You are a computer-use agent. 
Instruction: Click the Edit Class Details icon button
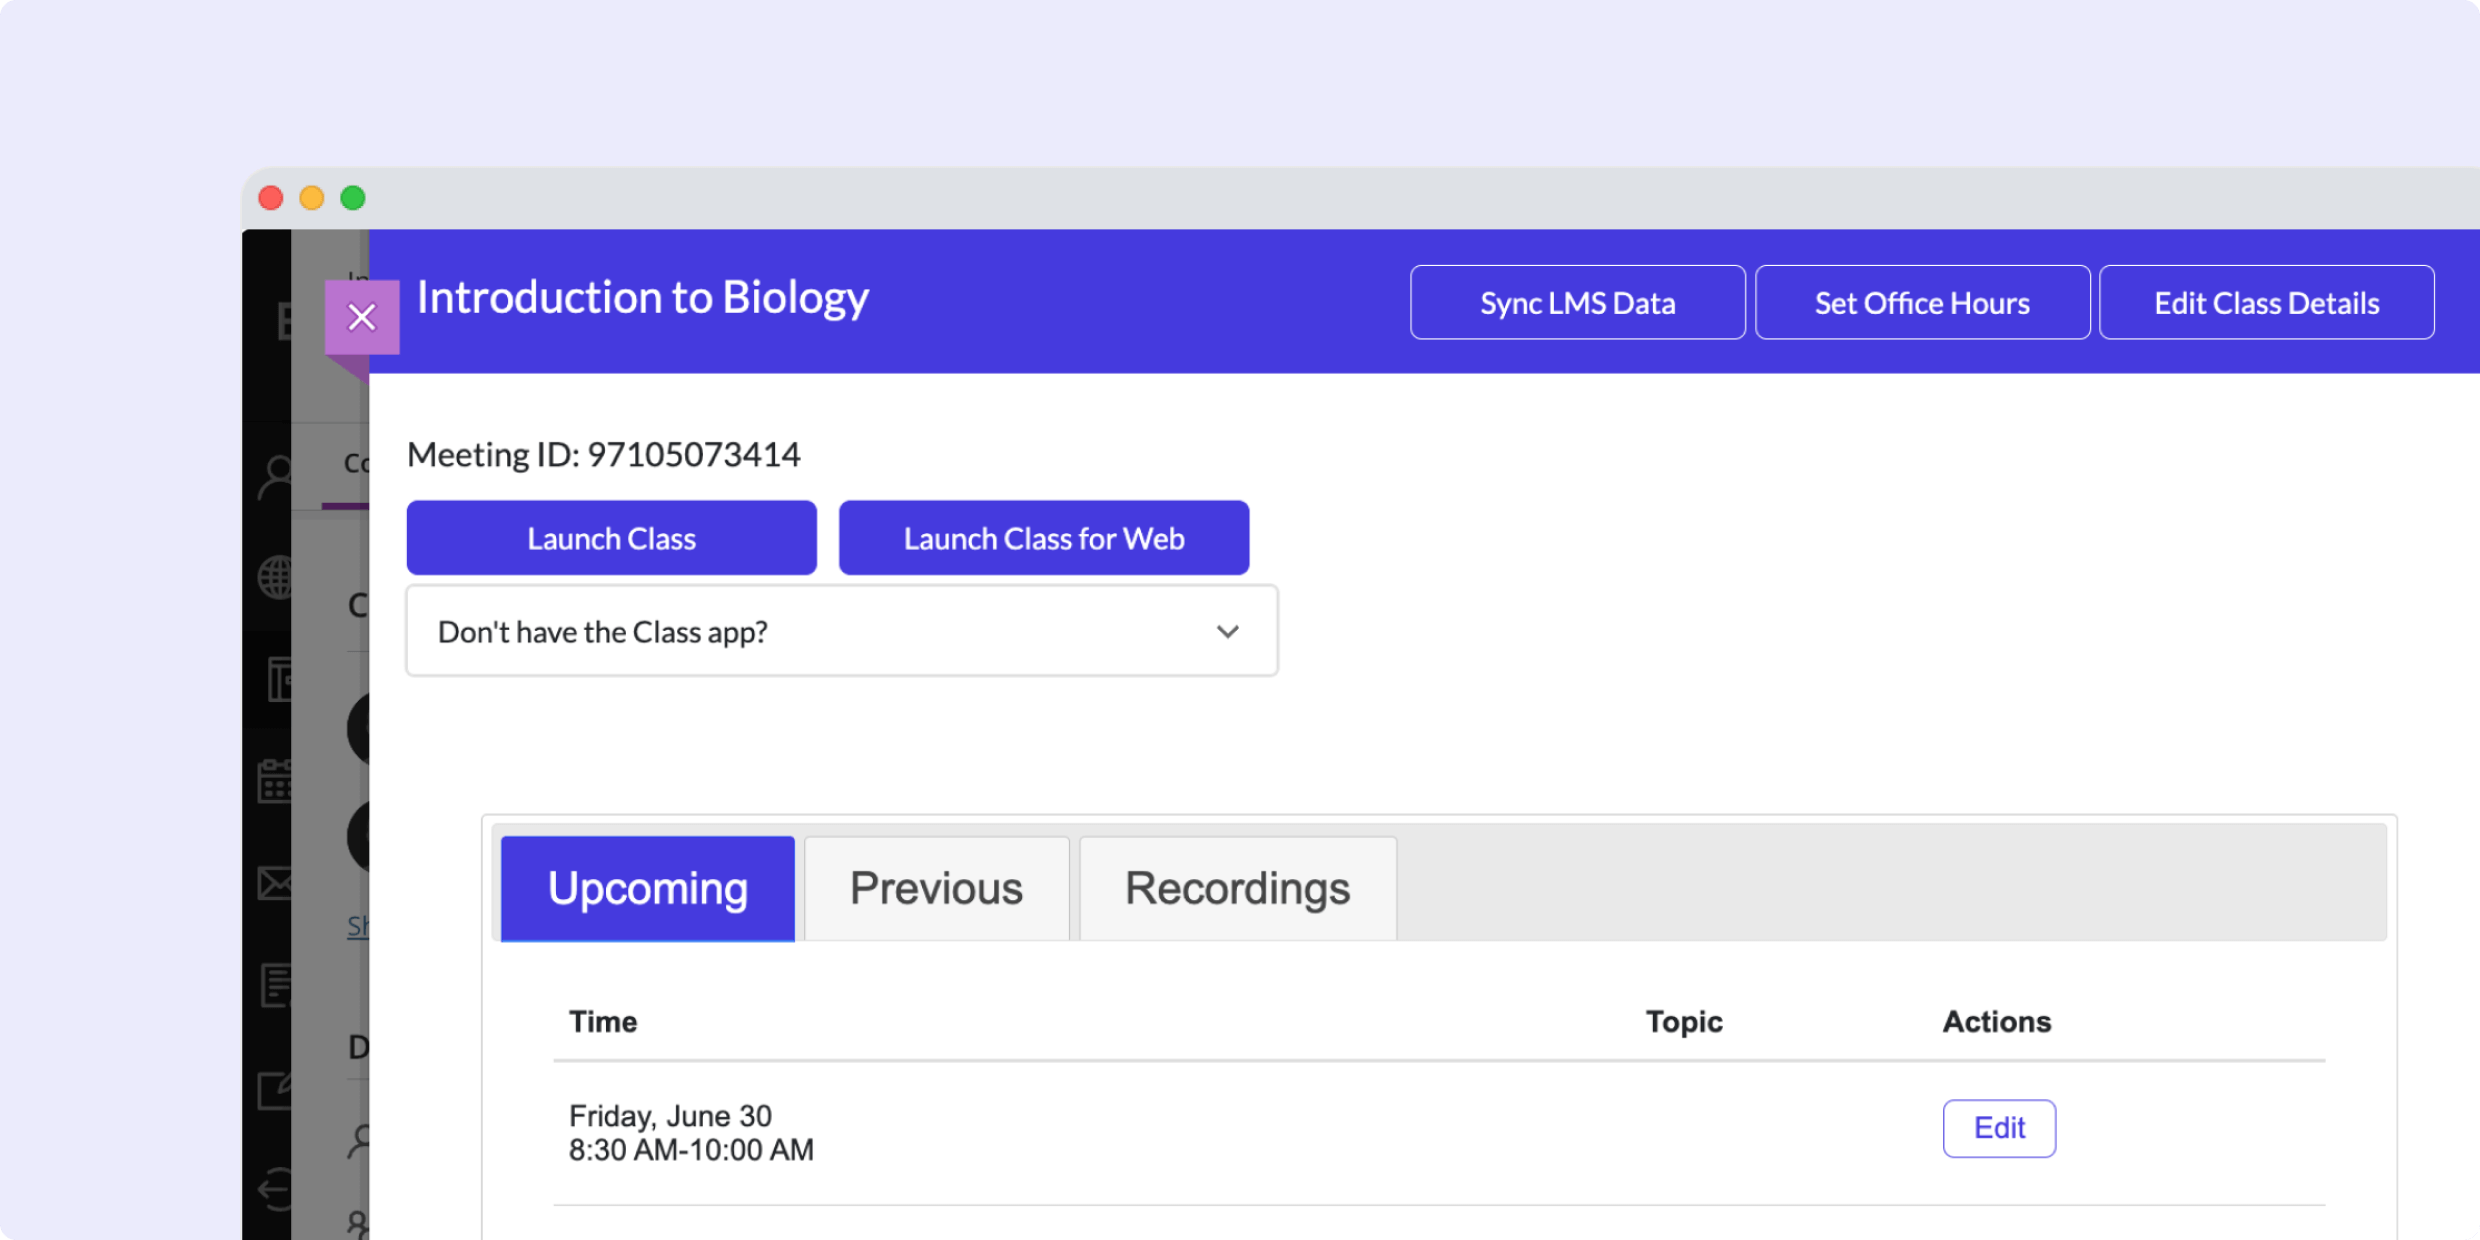pos(2263,301)
